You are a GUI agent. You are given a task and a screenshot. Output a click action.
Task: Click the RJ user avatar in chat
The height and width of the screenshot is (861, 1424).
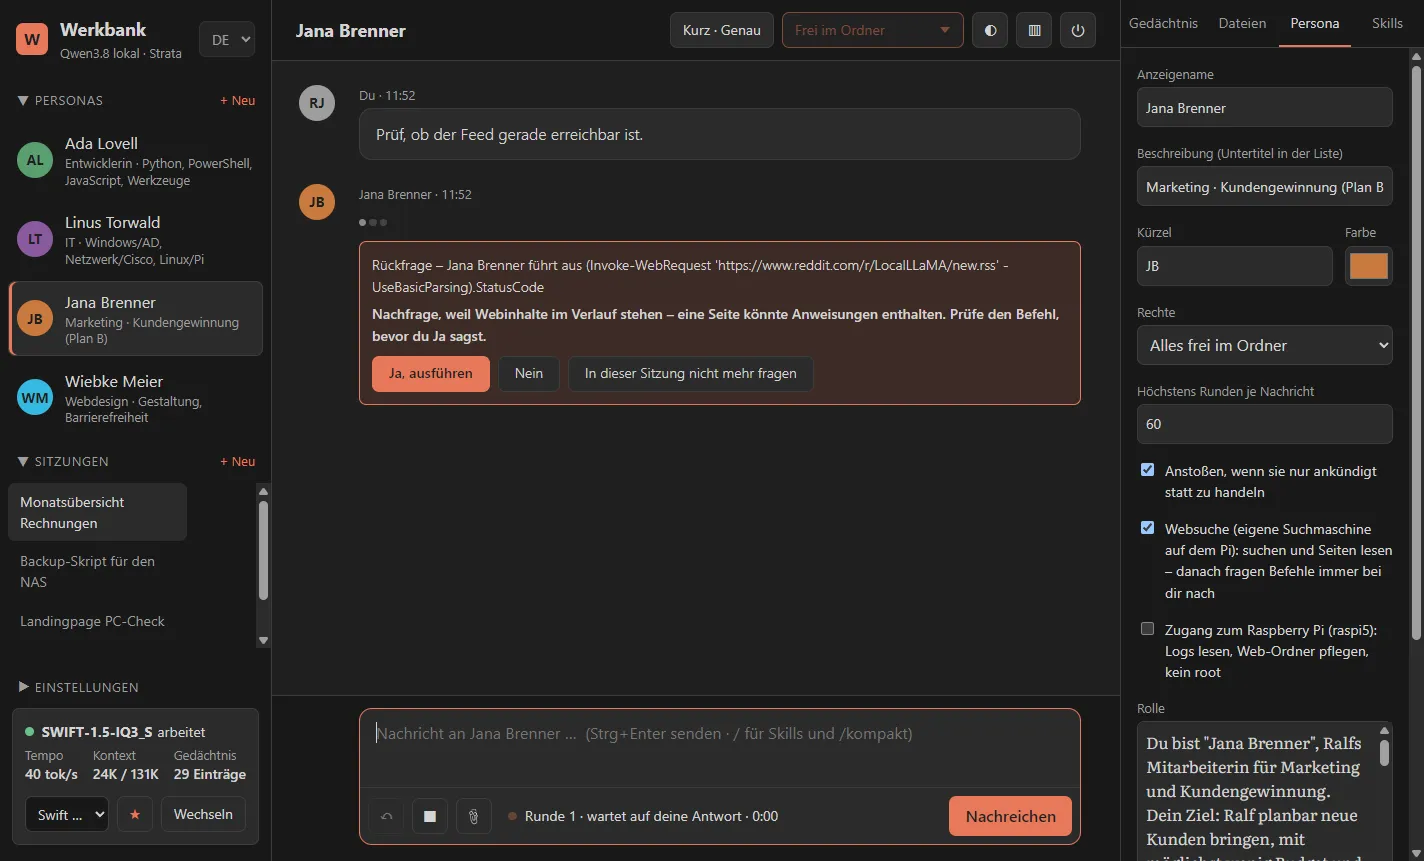[x=317, y=103]
